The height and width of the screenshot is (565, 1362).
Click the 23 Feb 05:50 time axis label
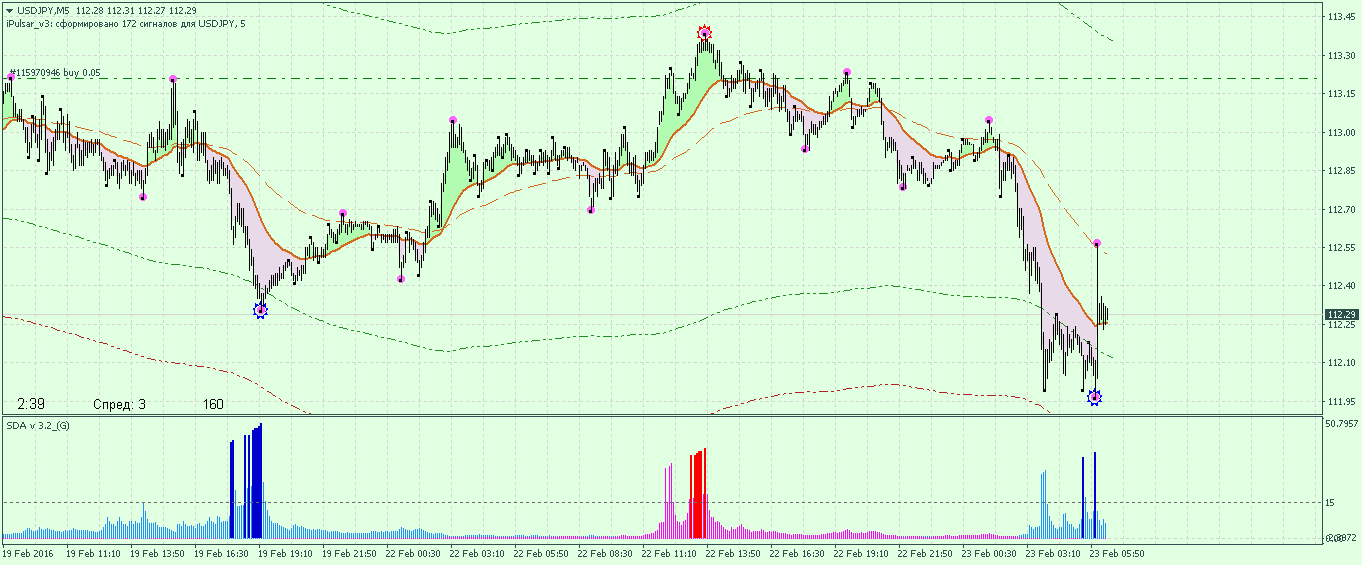1117,552
